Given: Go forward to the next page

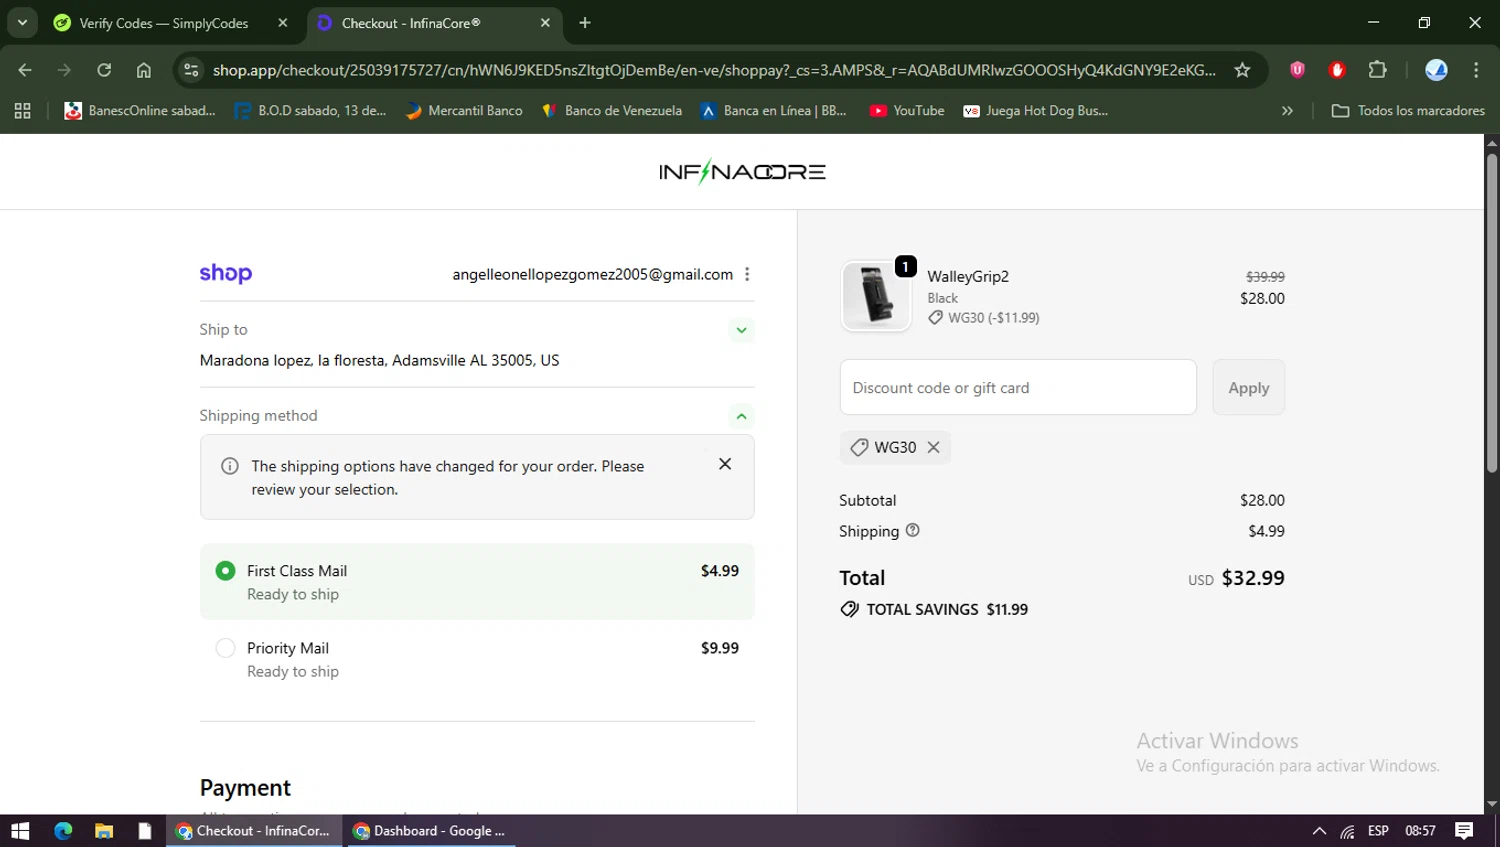Looking at the screenshot, I should click(64, 70).
